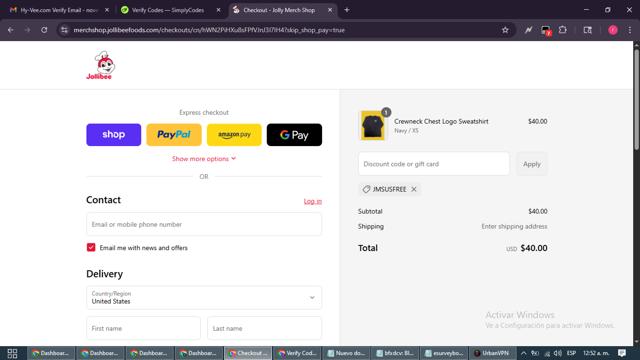Click the Crewneck Chest Logo Sweatshirt text

pyautogui.click(x=441, y=121)
